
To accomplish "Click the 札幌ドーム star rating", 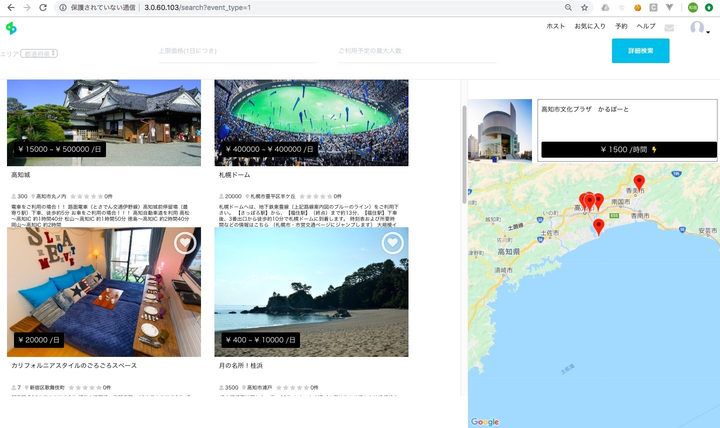I will click(315, 196).
